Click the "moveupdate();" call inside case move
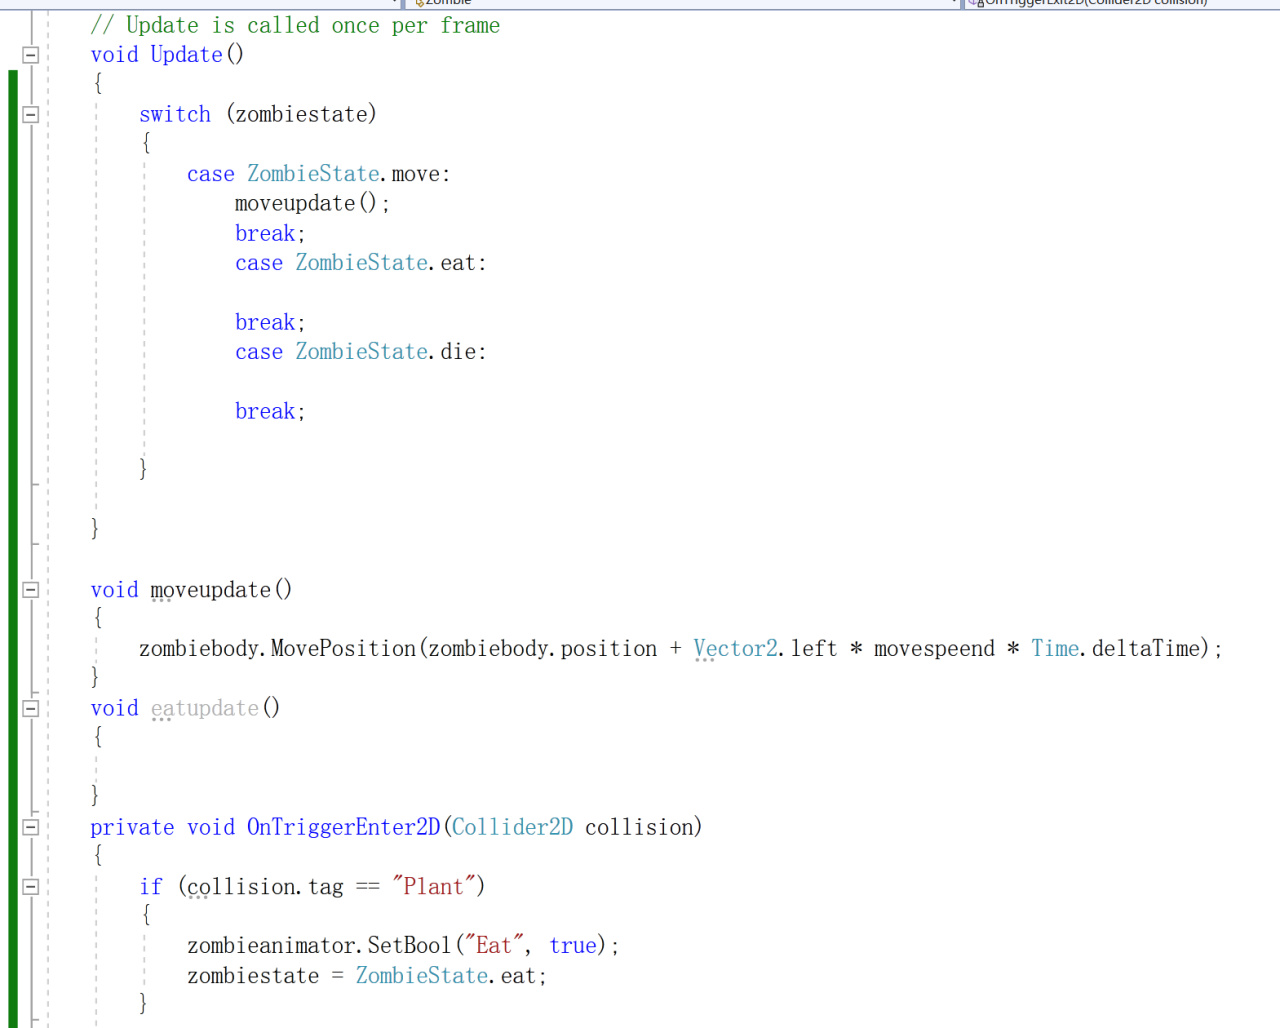The height and width of the screenshot is (1028, 1280). tap(312, 203)
